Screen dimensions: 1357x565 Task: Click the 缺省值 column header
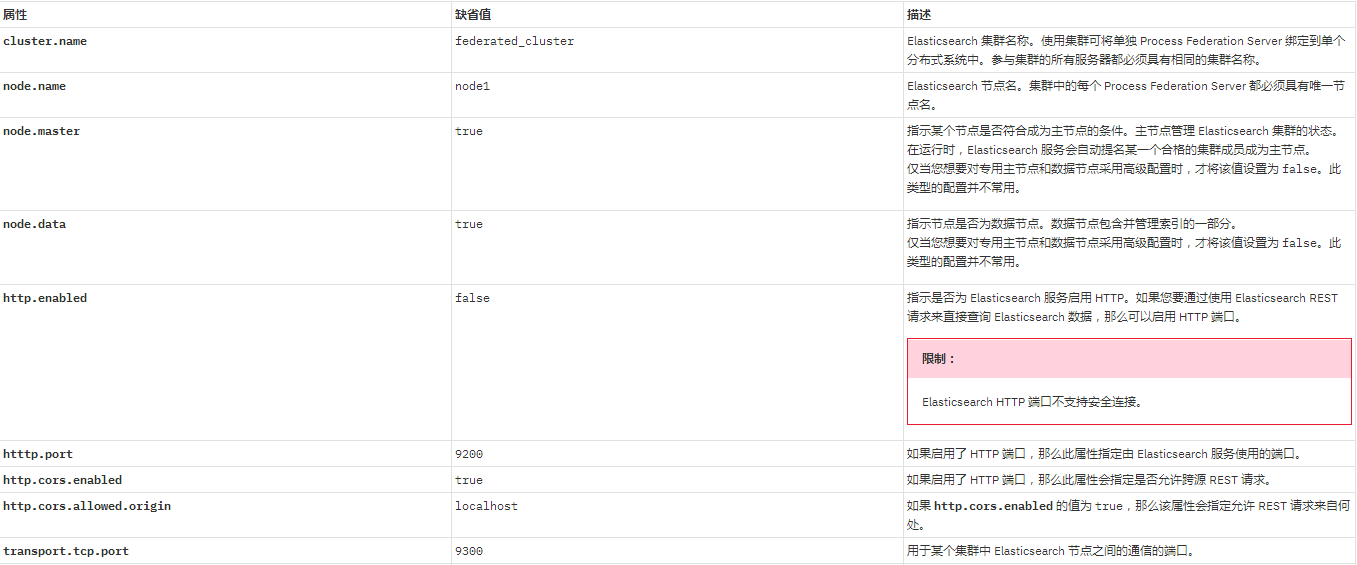click(472, 15)
